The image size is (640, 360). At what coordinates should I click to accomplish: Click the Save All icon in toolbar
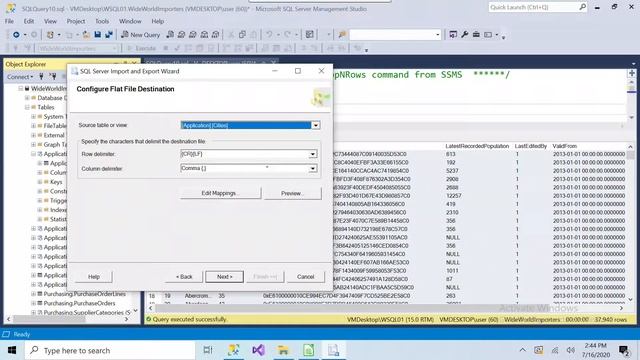click(x=109, y=35)
